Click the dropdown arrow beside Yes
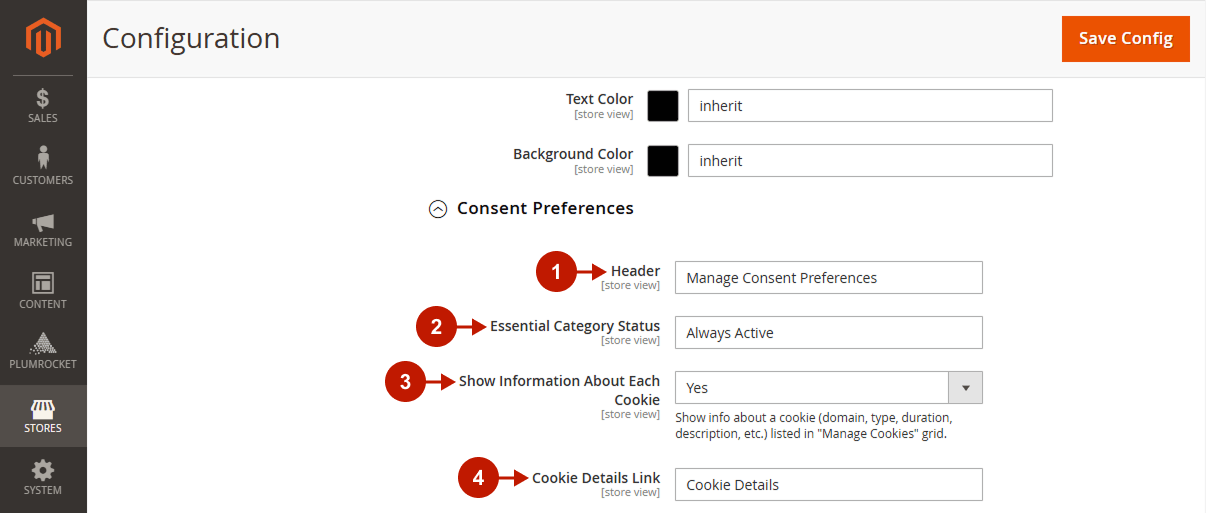 tap(965, 387)
